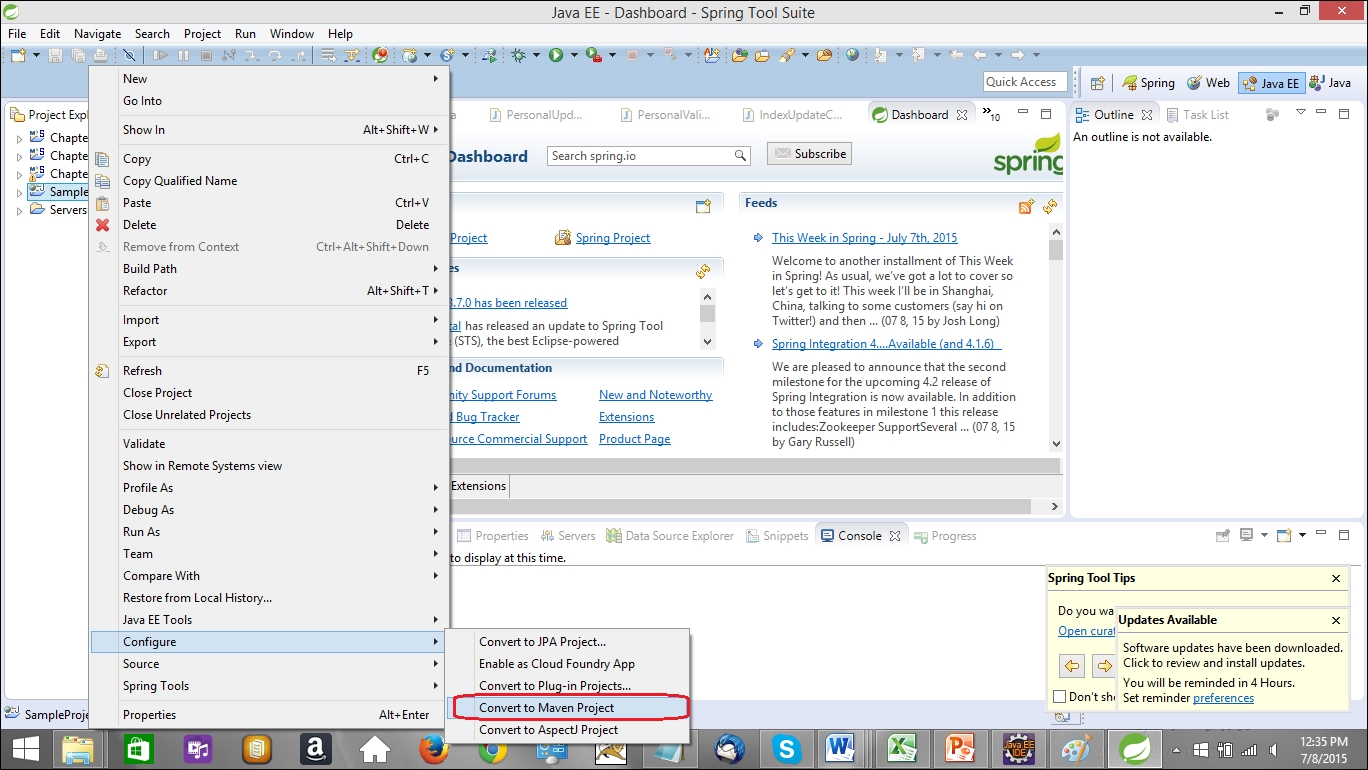The height and width of the screenshot is (770, 1368).
Task: Click the Firefox icon in the taskbar
Action: (x=433, y=749)
